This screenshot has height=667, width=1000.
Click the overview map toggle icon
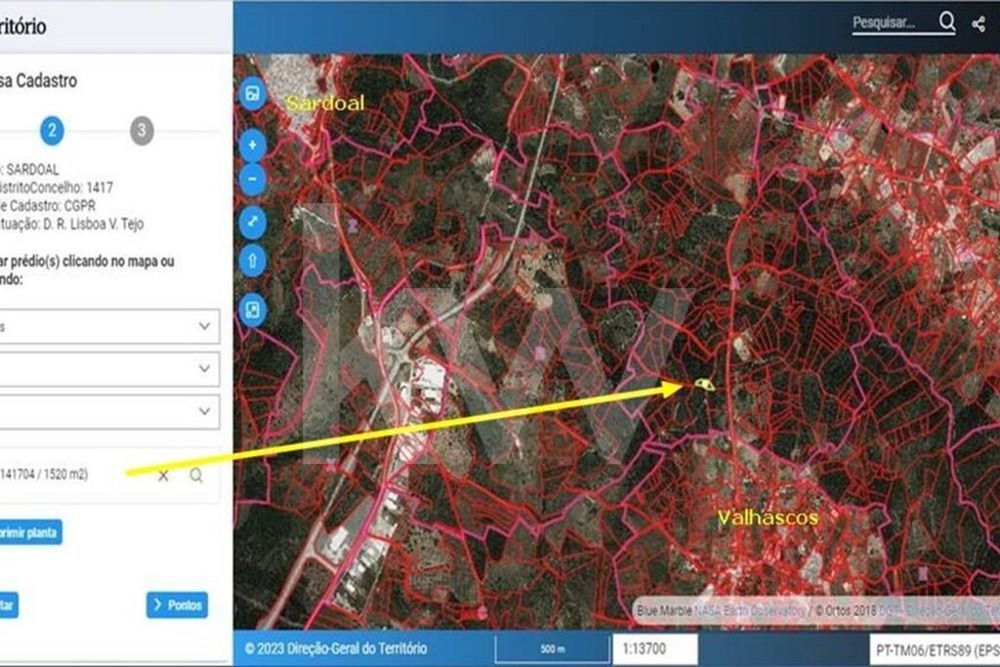coord(253,311)
